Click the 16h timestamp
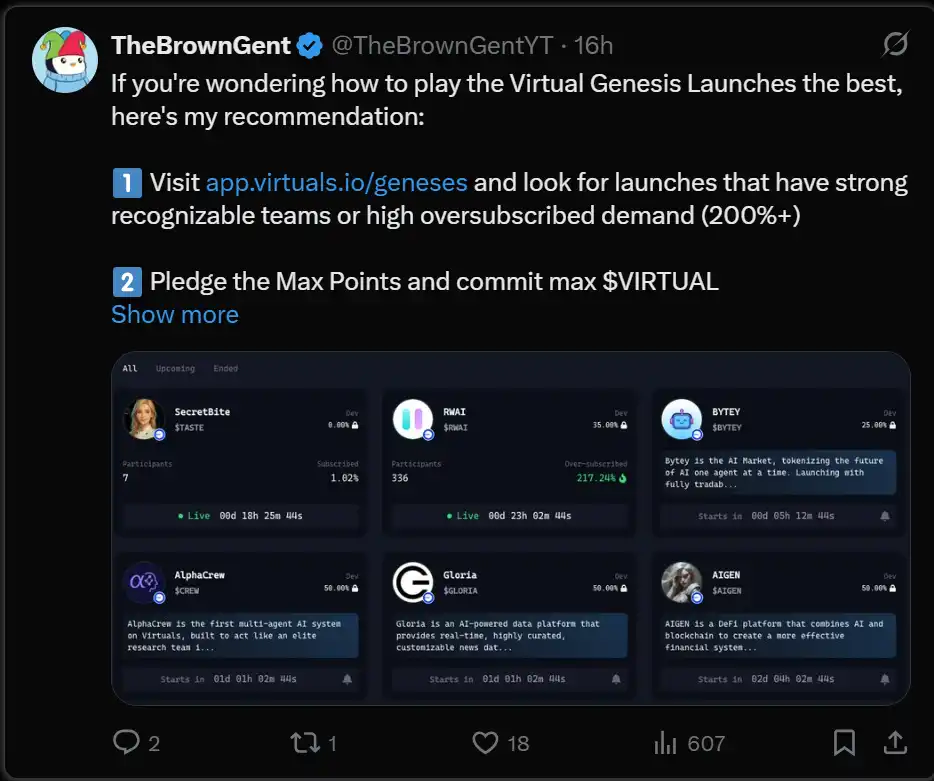Screen dimensions: 934x781 coord(592,45)
